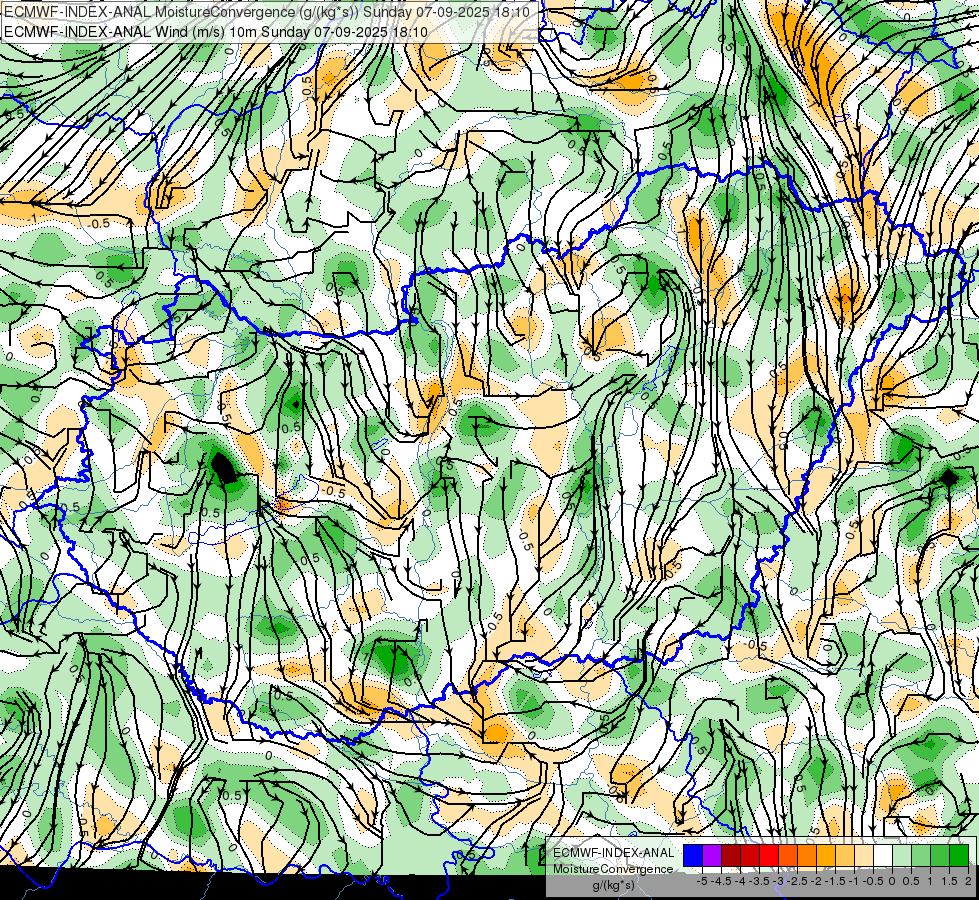Pick the red-orange swatch between -3 and -2.5
This screenshot has height=900, width=979.
click(788, 856)
